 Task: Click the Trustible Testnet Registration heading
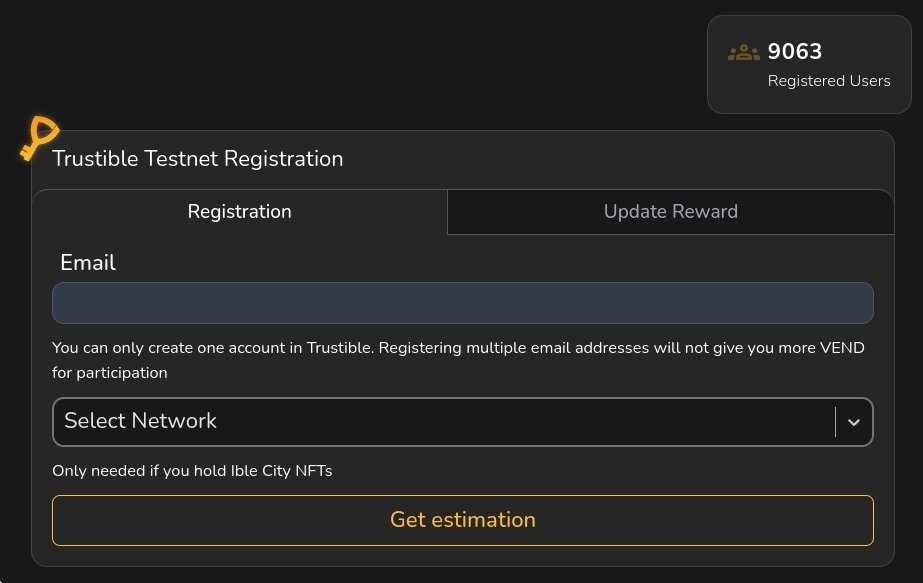coord(198,159)
